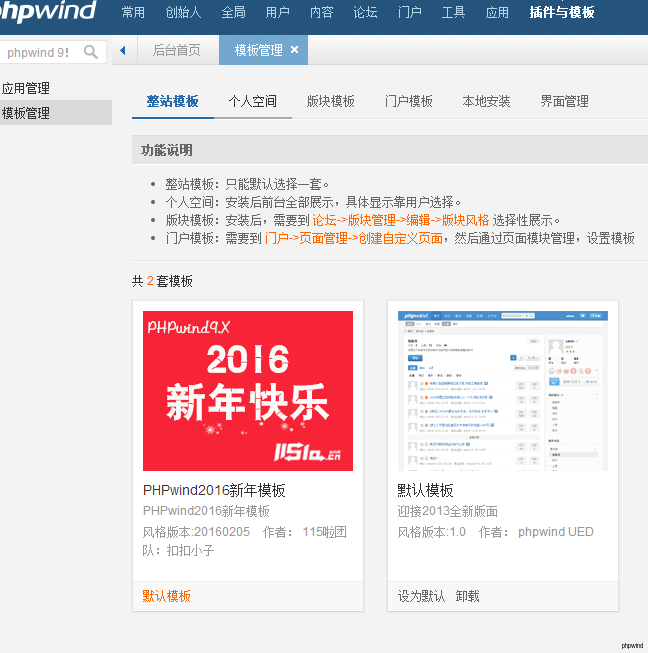This screenshot has width=648, height=653.
Task: Switch to the 个人空间 tab
Action: click(x=253, y=101)
